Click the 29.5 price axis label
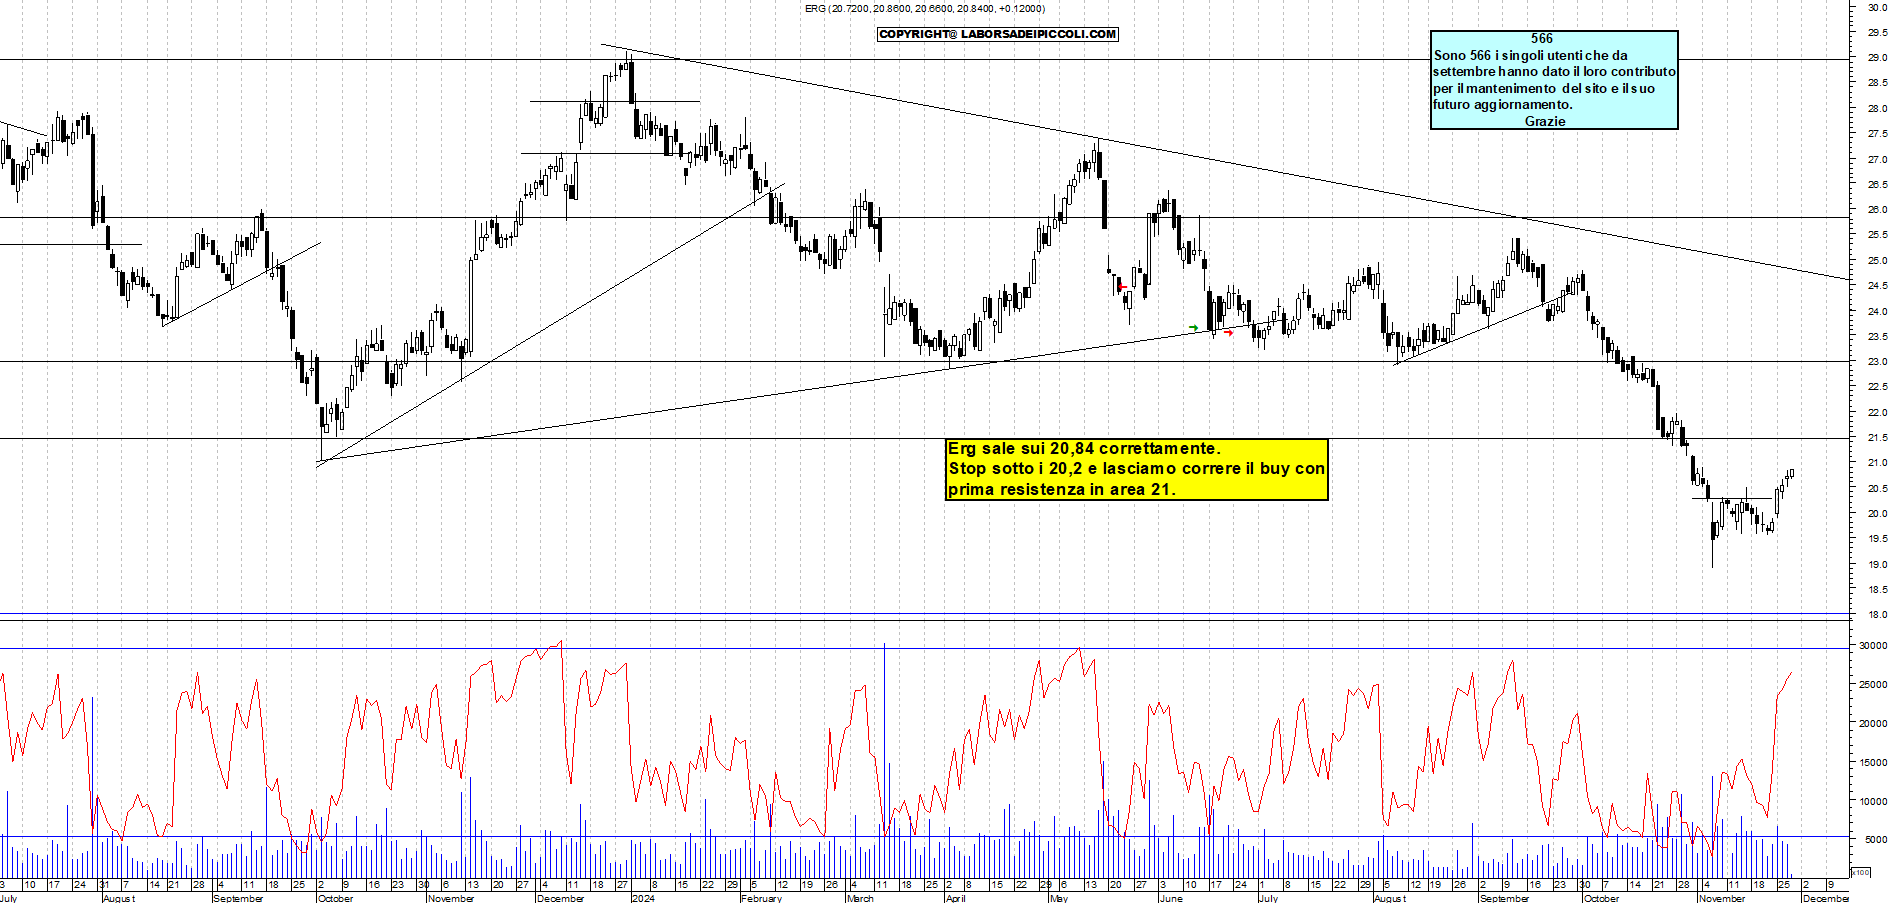1890x903 pixels. (1877, 33)
